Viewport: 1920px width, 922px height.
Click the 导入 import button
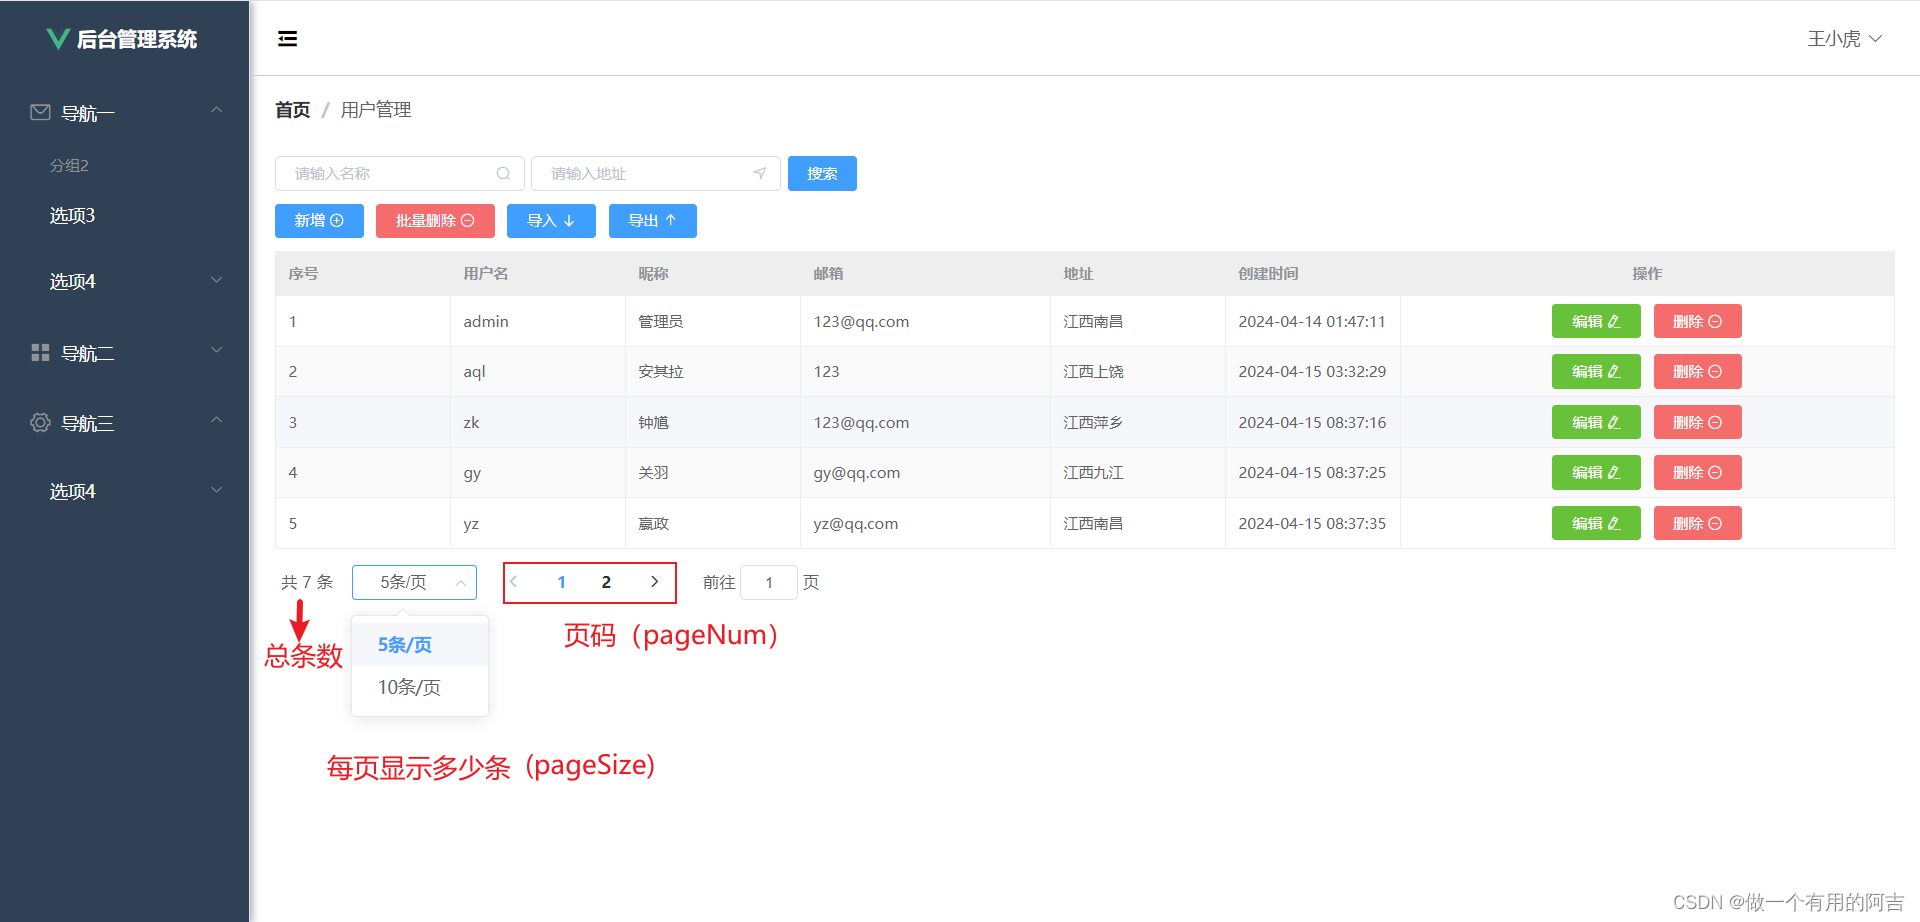pos(551,221)
